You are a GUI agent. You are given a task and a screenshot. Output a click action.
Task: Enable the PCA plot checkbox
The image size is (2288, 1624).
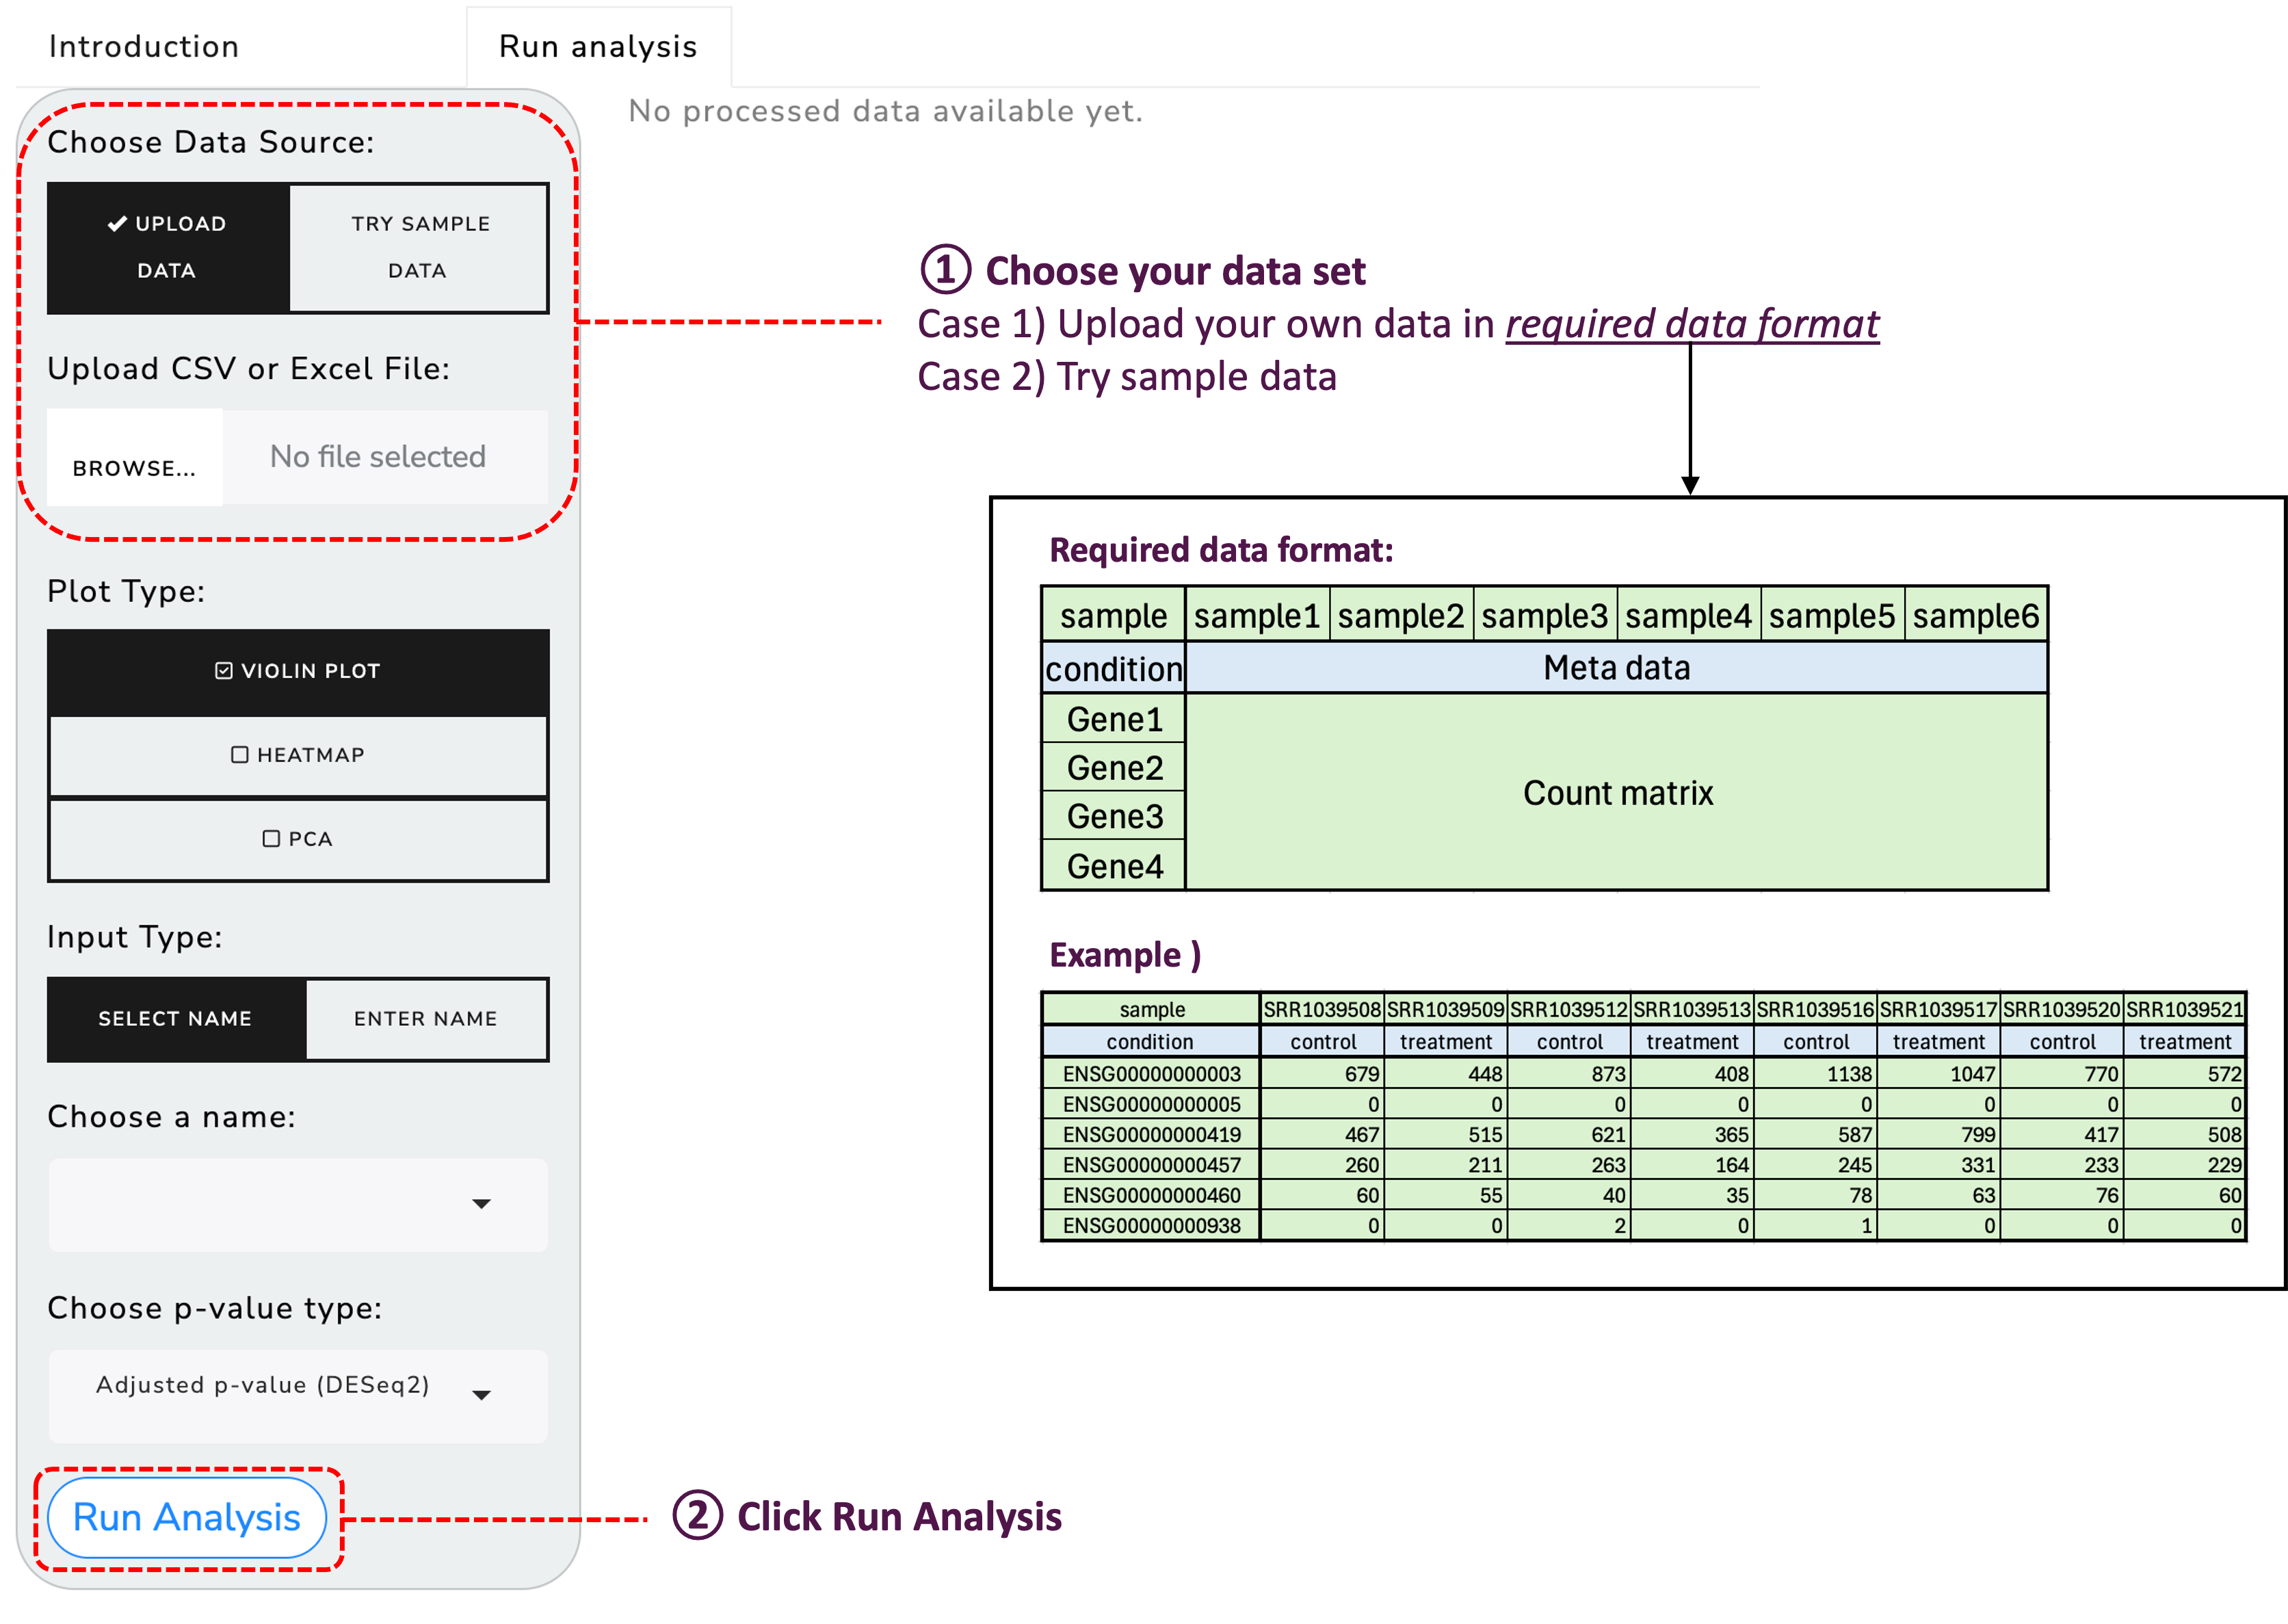pos(298,839)
